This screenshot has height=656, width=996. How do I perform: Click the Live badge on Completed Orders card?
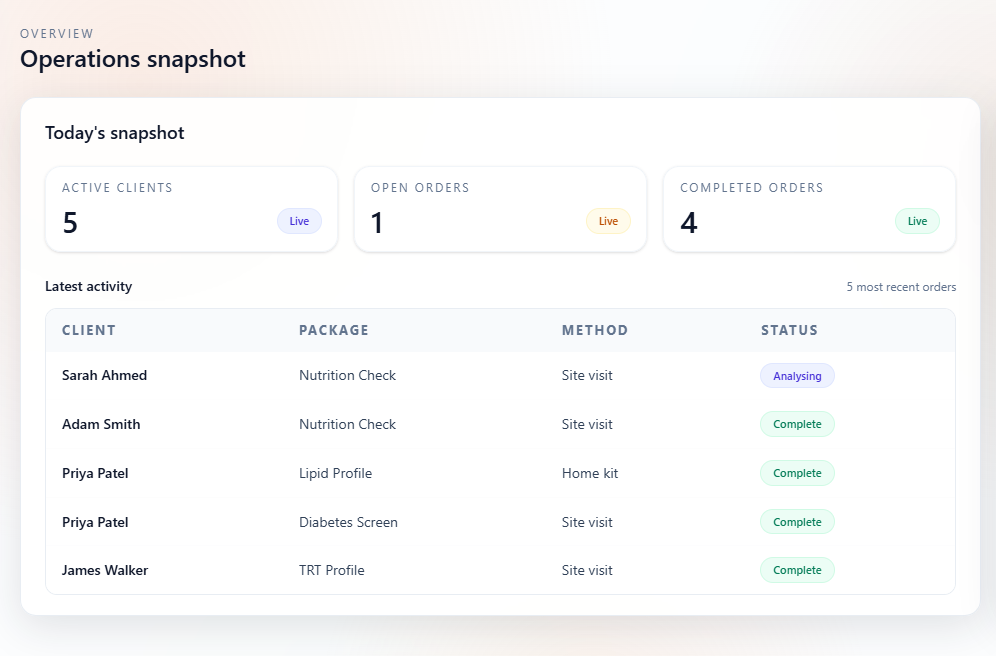click(x=917, y=221)
